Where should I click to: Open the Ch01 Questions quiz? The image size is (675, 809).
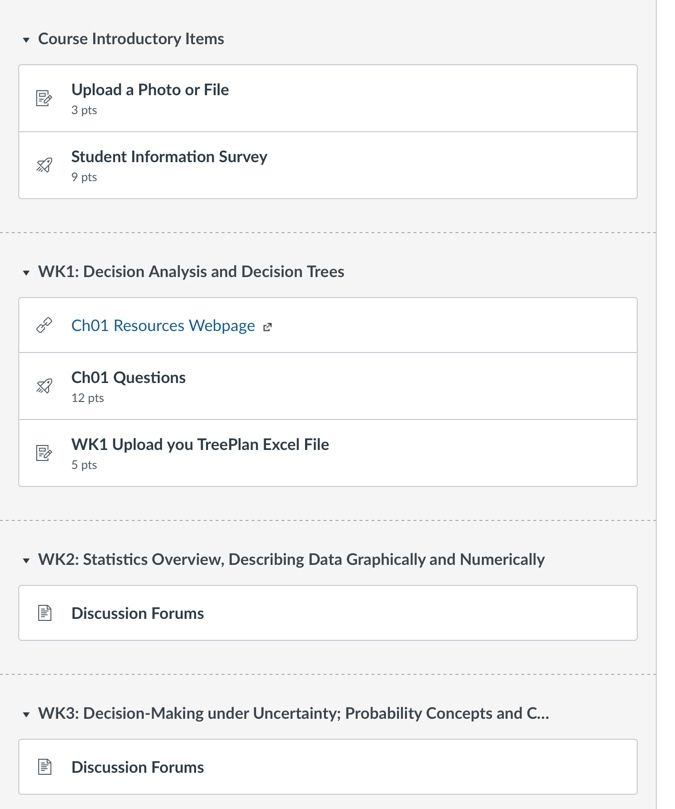[x=128, y=378]
